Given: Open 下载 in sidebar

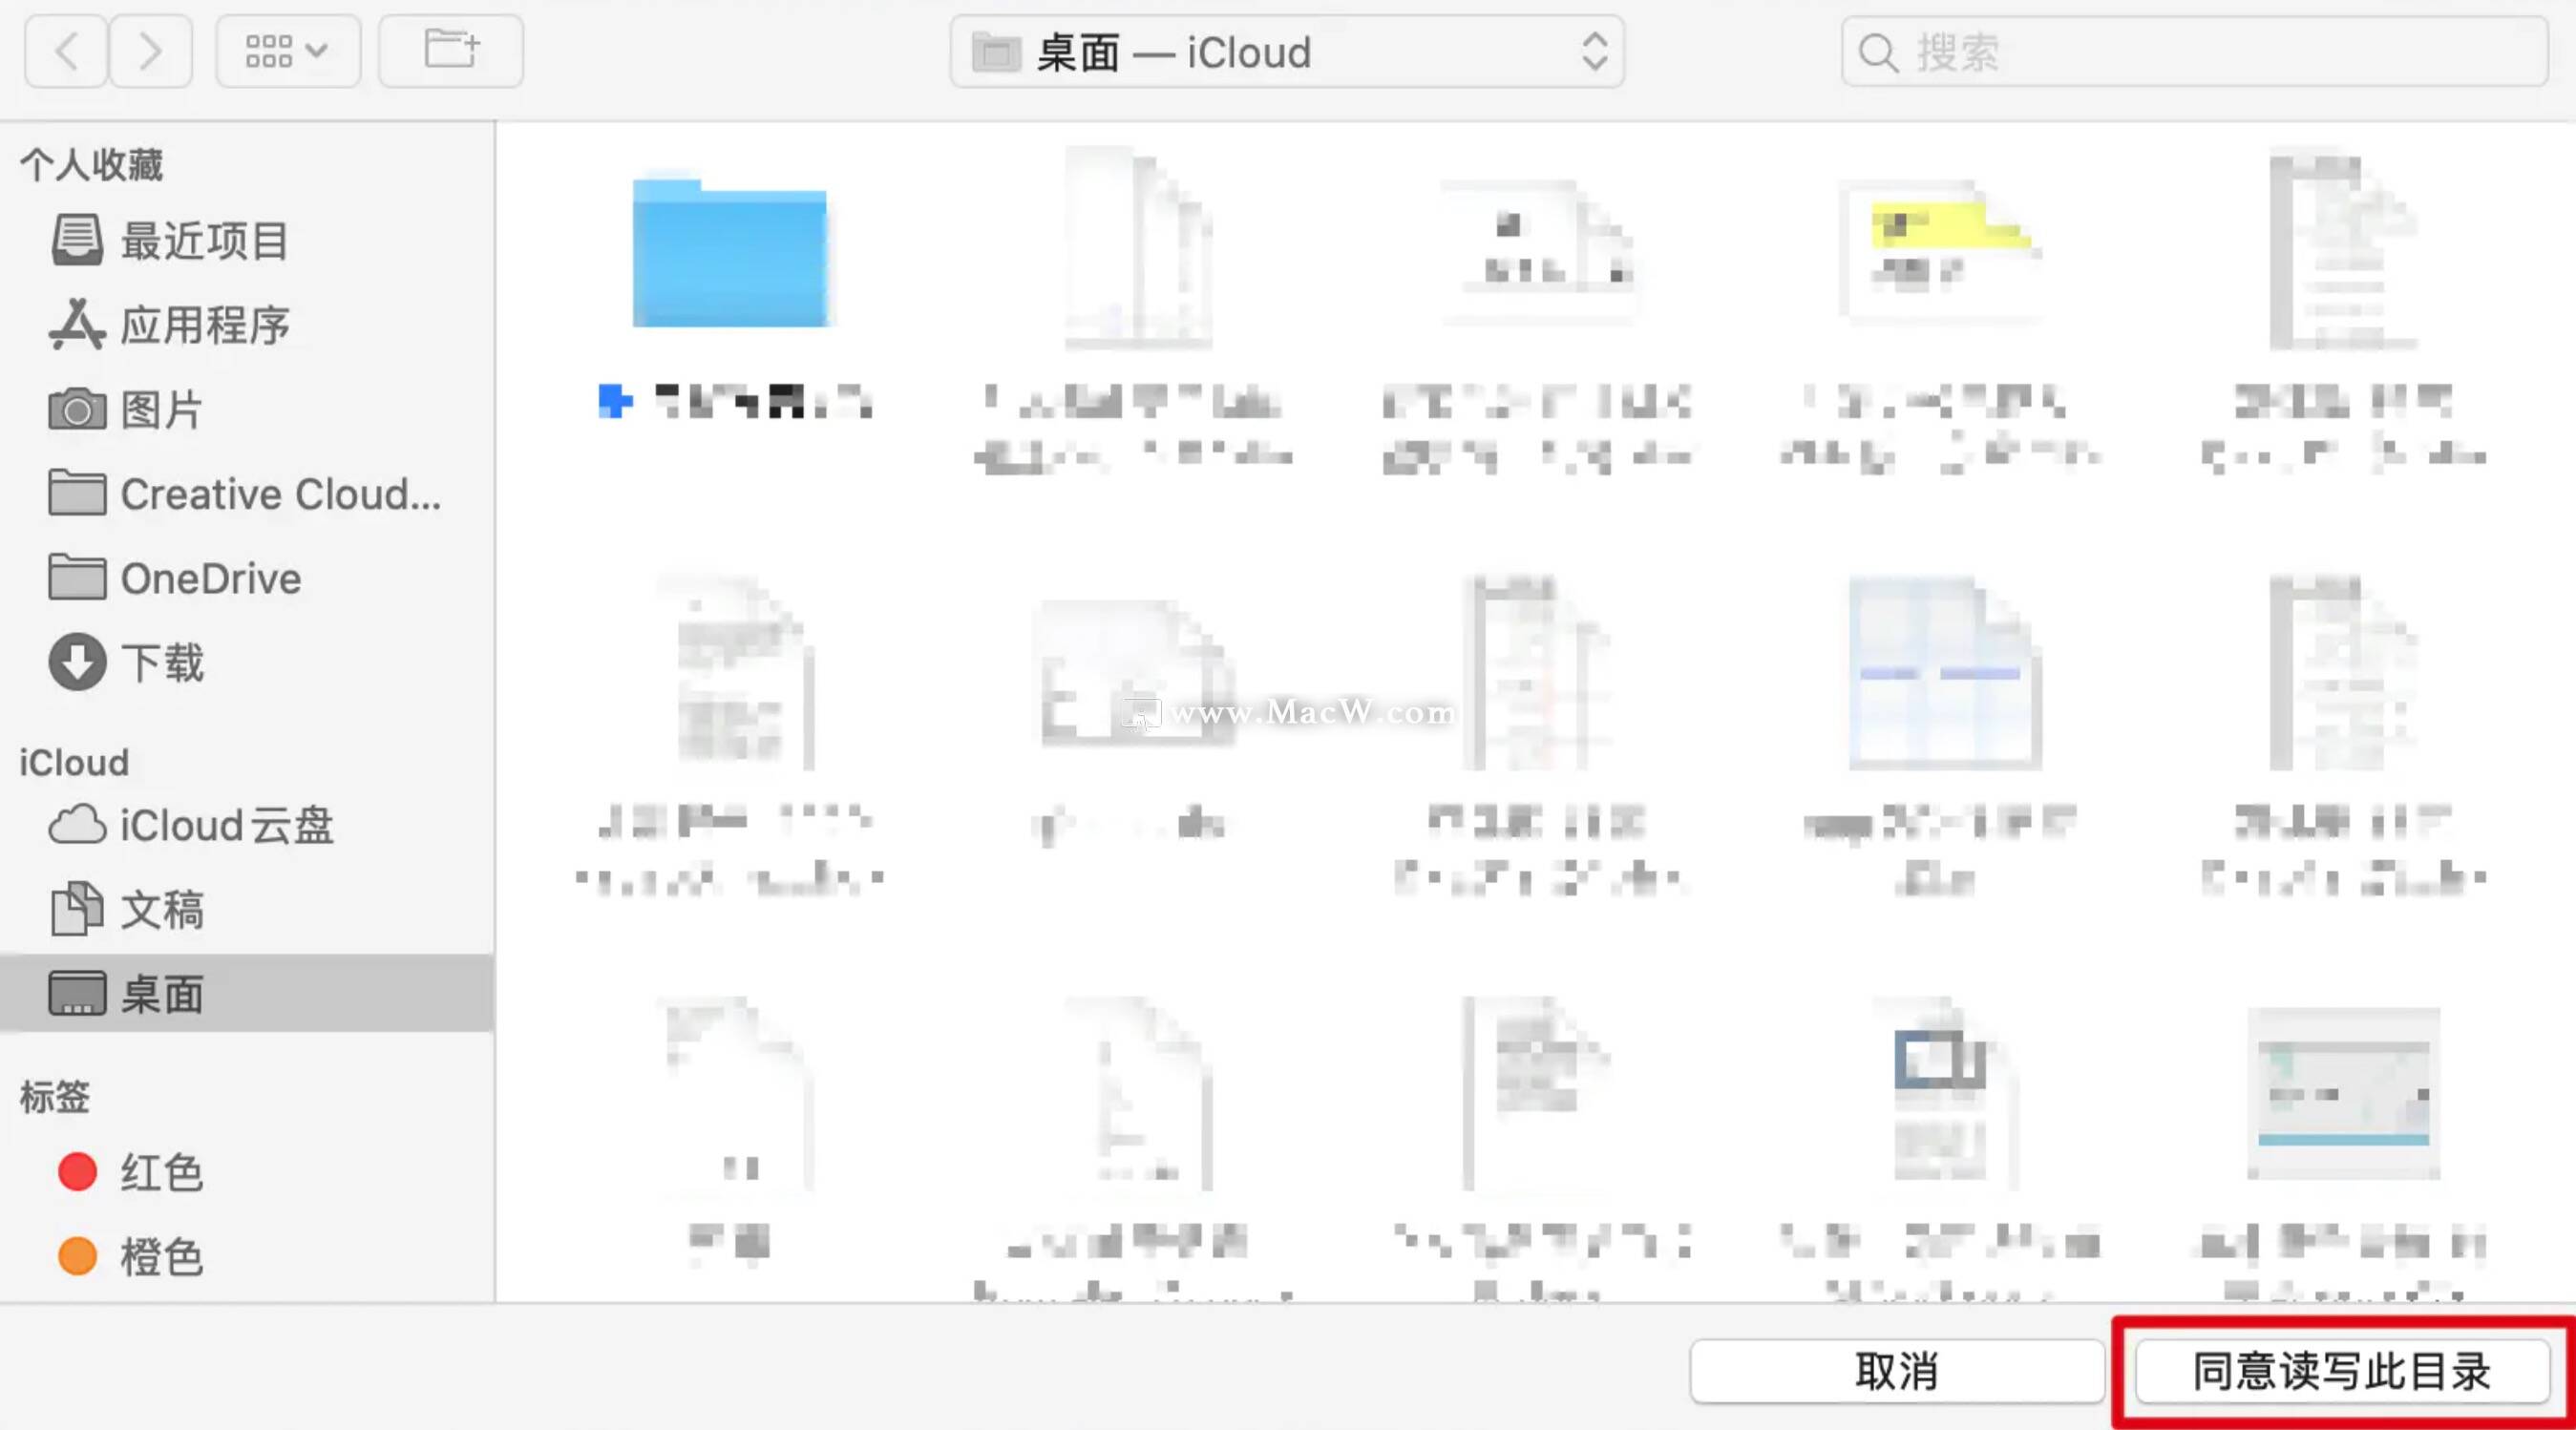Looking at the screenshot, I should [162, 663].
